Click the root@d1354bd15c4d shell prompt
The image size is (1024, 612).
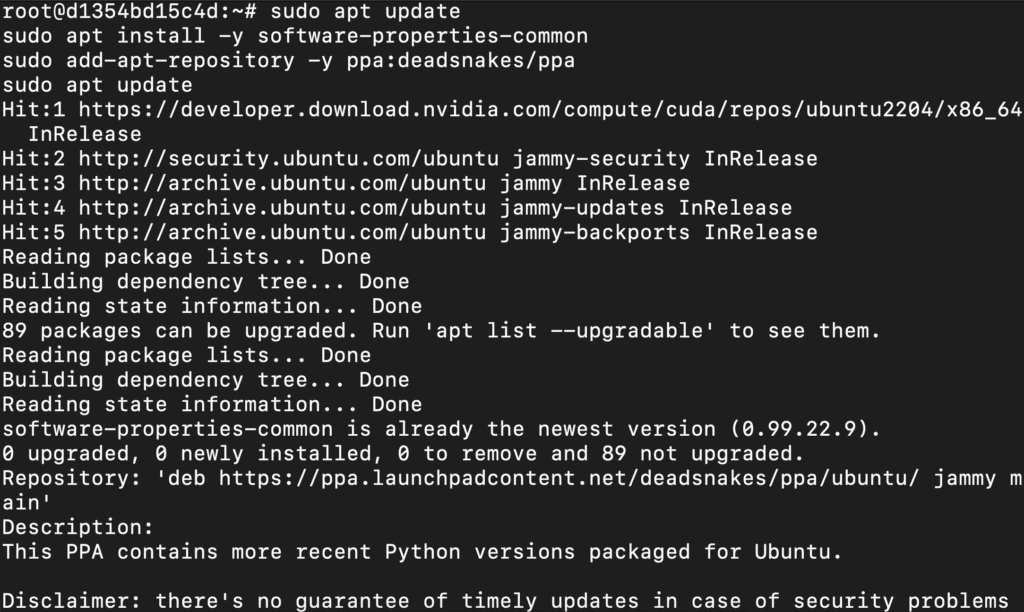point(129,11)
